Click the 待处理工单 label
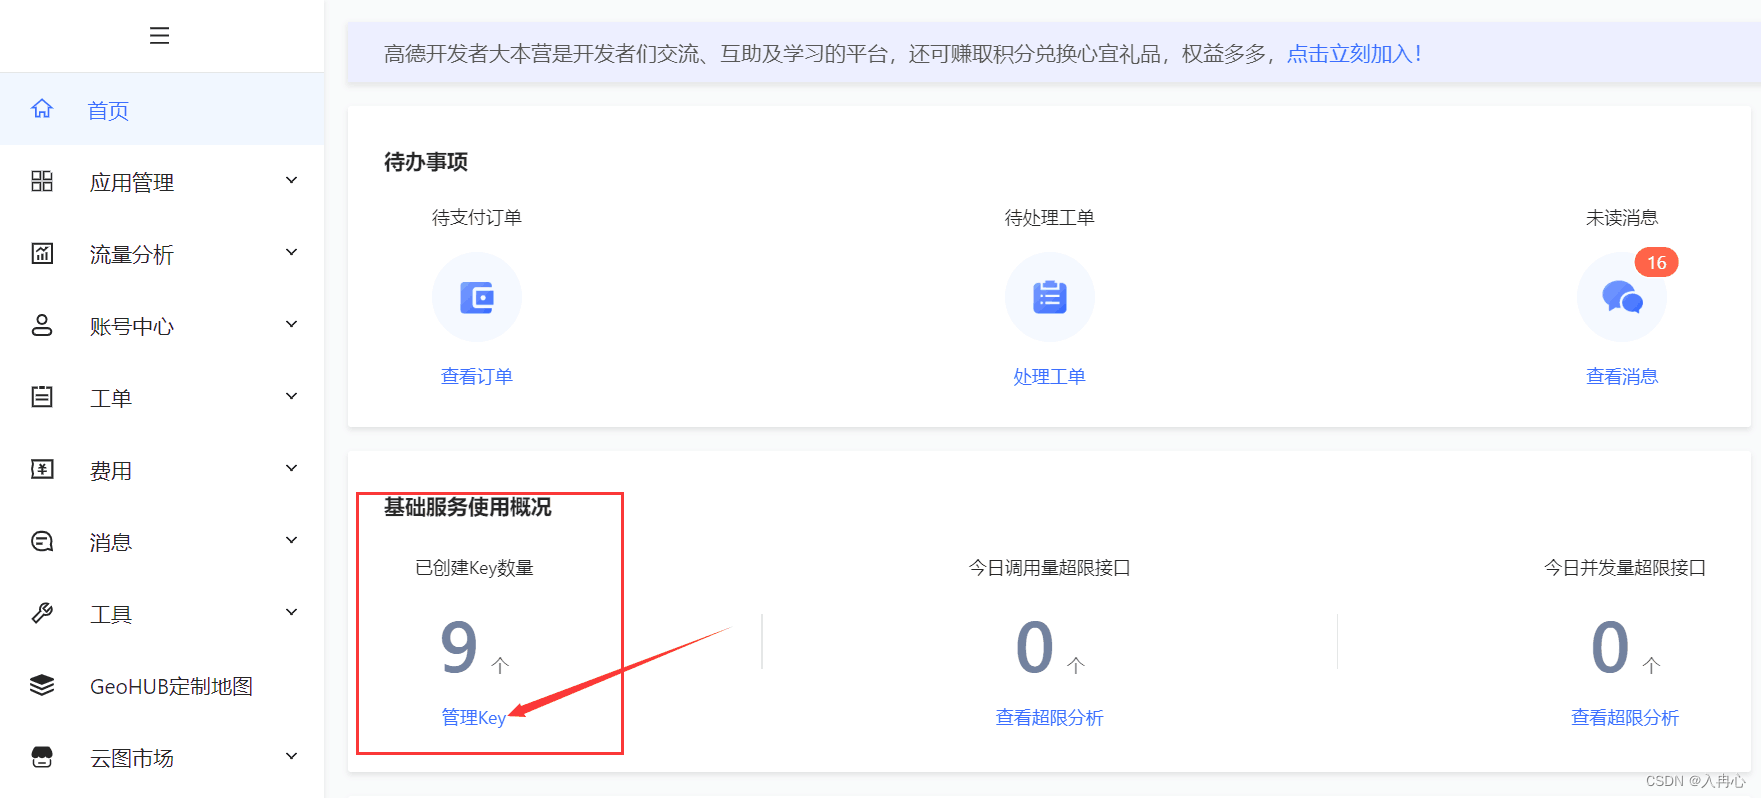This screenshot has width=1761, height=798. click(x=1050, y=217)
